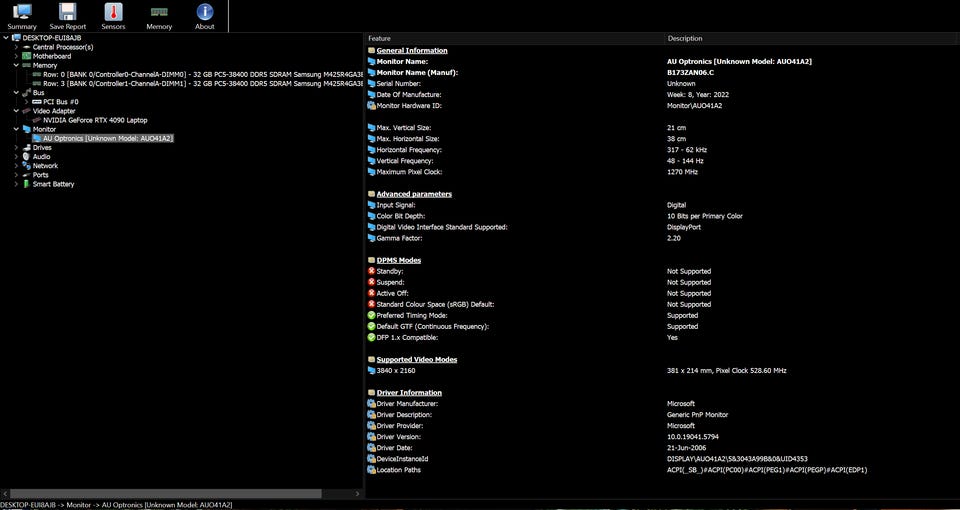Viewport: 960px width, 510px height.
Task: Collapse the DESKTOP-EUI8AJB root node
Action: 6,38
